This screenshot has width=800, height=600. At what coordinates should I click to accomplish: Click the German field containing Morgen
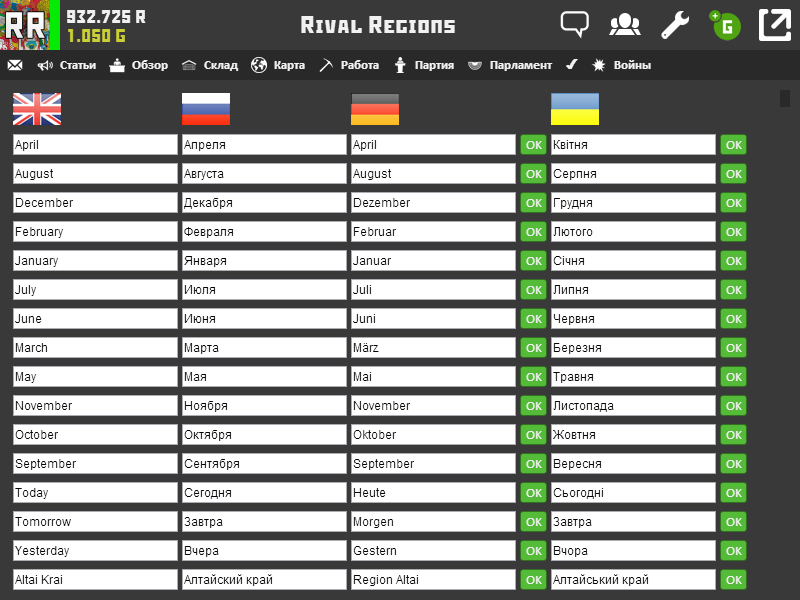[x=434, y=522]
